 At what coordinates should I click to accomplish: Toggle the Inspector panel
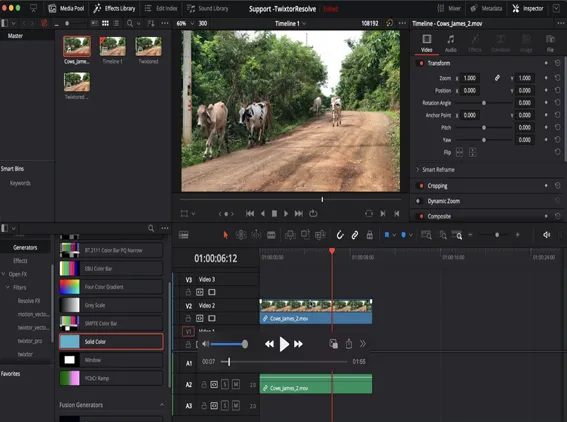pos(528,8)
